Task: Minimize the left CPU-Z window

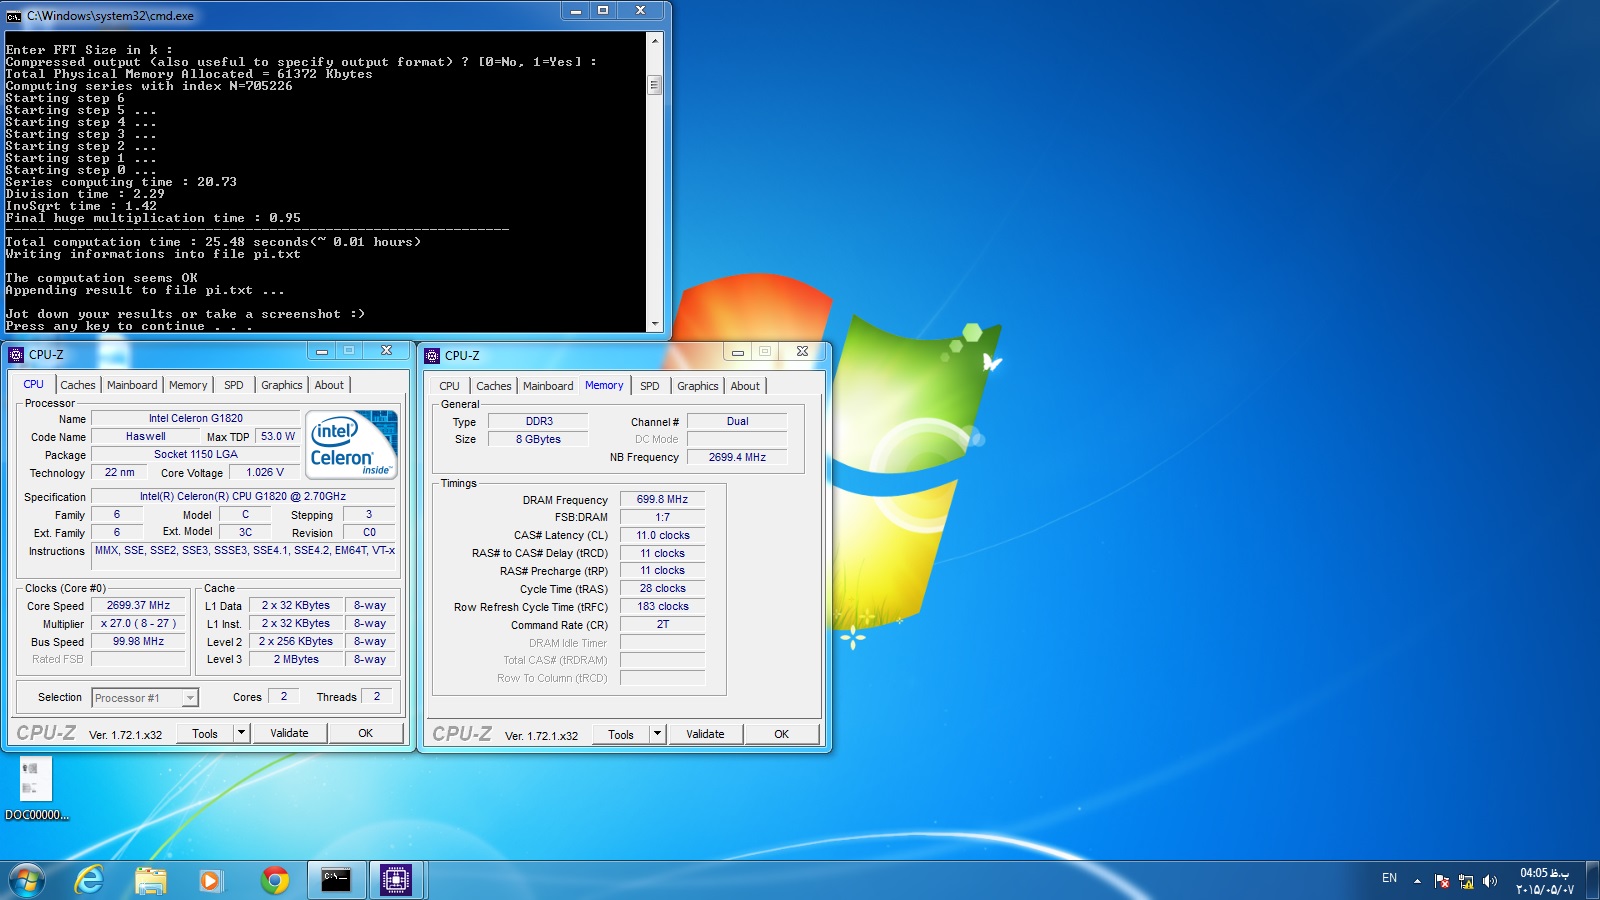Action: pos(322,351)
